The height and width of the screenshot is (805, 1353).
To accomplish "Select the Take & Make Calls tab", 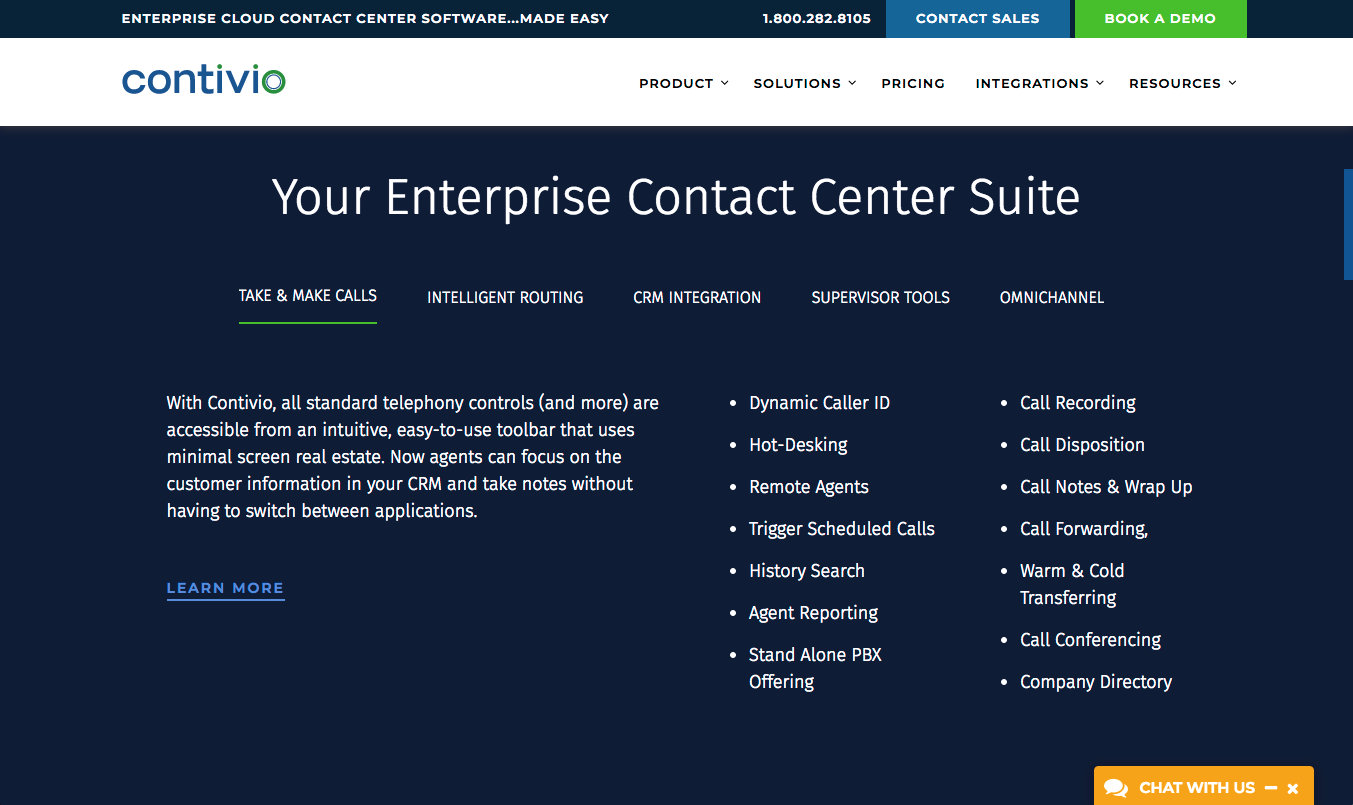I will tap(308, 296).
